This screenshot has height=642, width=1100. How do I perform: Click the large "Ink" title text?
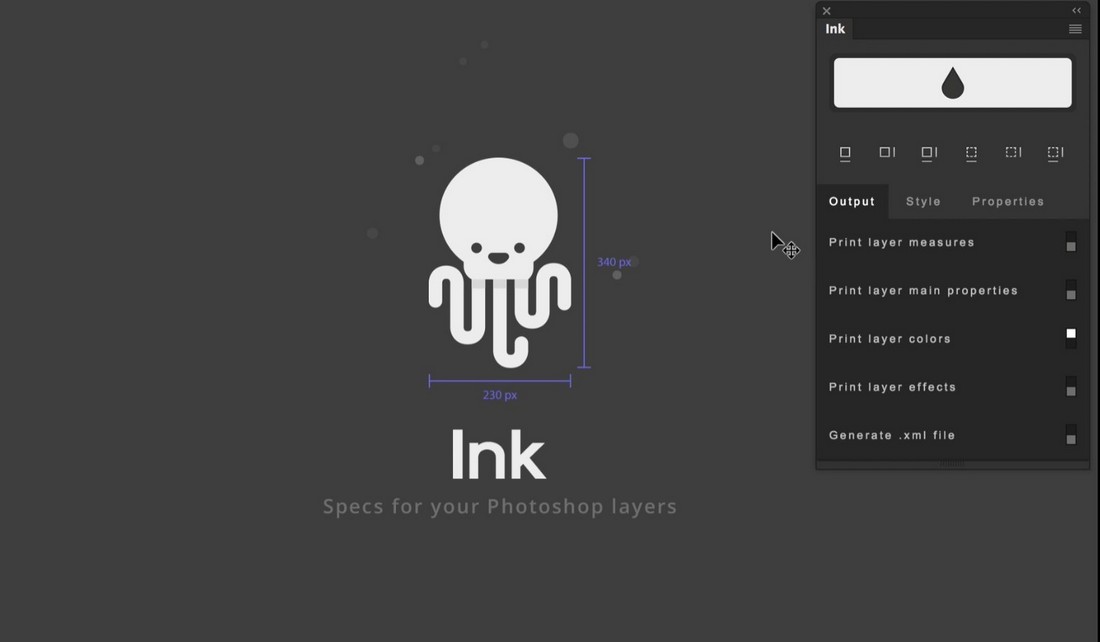[498, 455]
